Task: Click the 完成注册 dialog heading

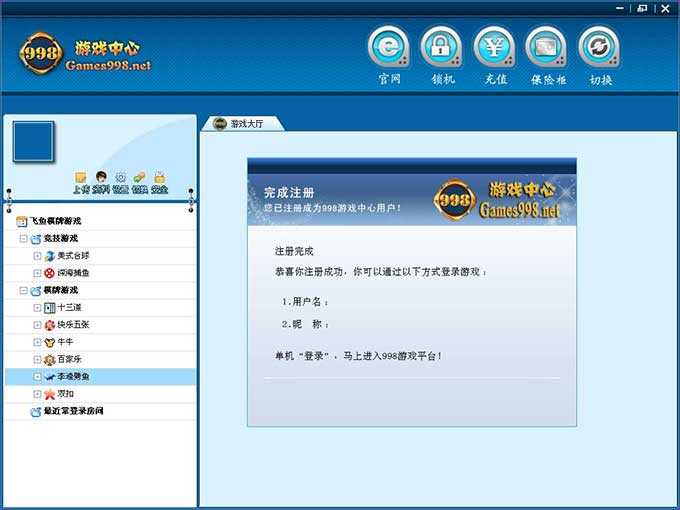Action: coord(289,193)
